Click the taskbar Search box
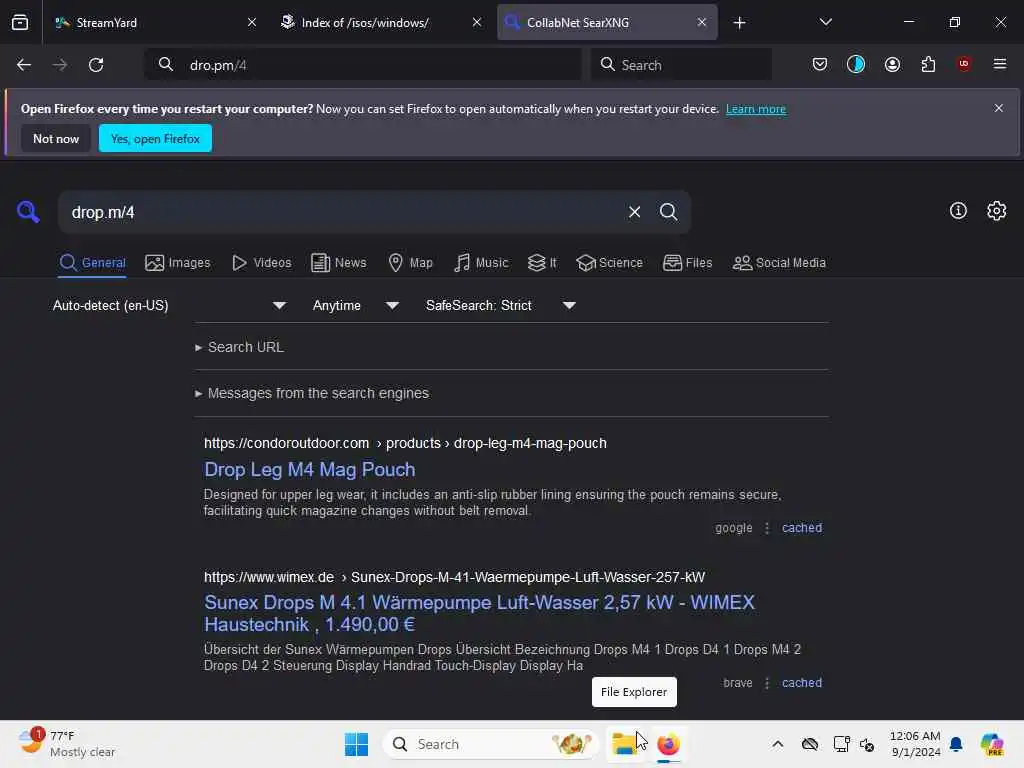 pos(490,744)
